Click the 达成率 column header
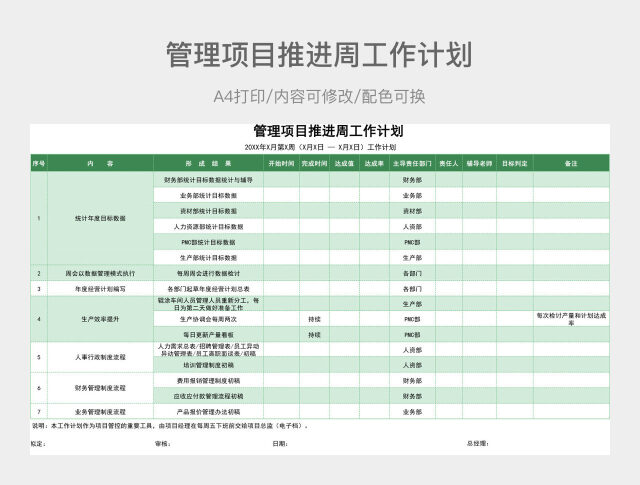The width and height of the screenshot is (640, 485). [x=374, y=163]
